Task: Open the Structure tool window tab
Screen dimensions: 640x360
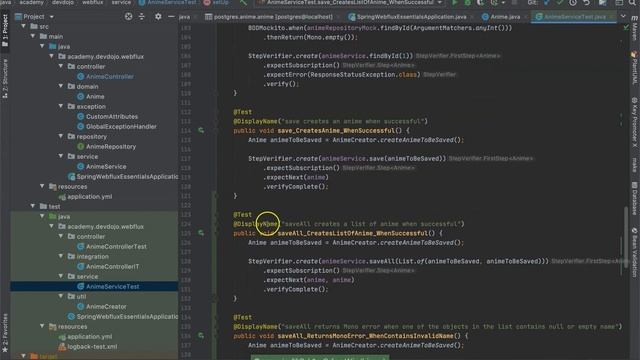Action: (5, 78)
